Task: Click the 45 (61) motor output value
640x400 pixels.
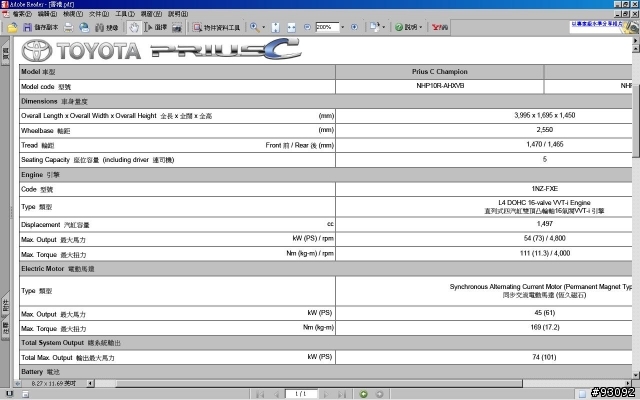Action: 544,313
